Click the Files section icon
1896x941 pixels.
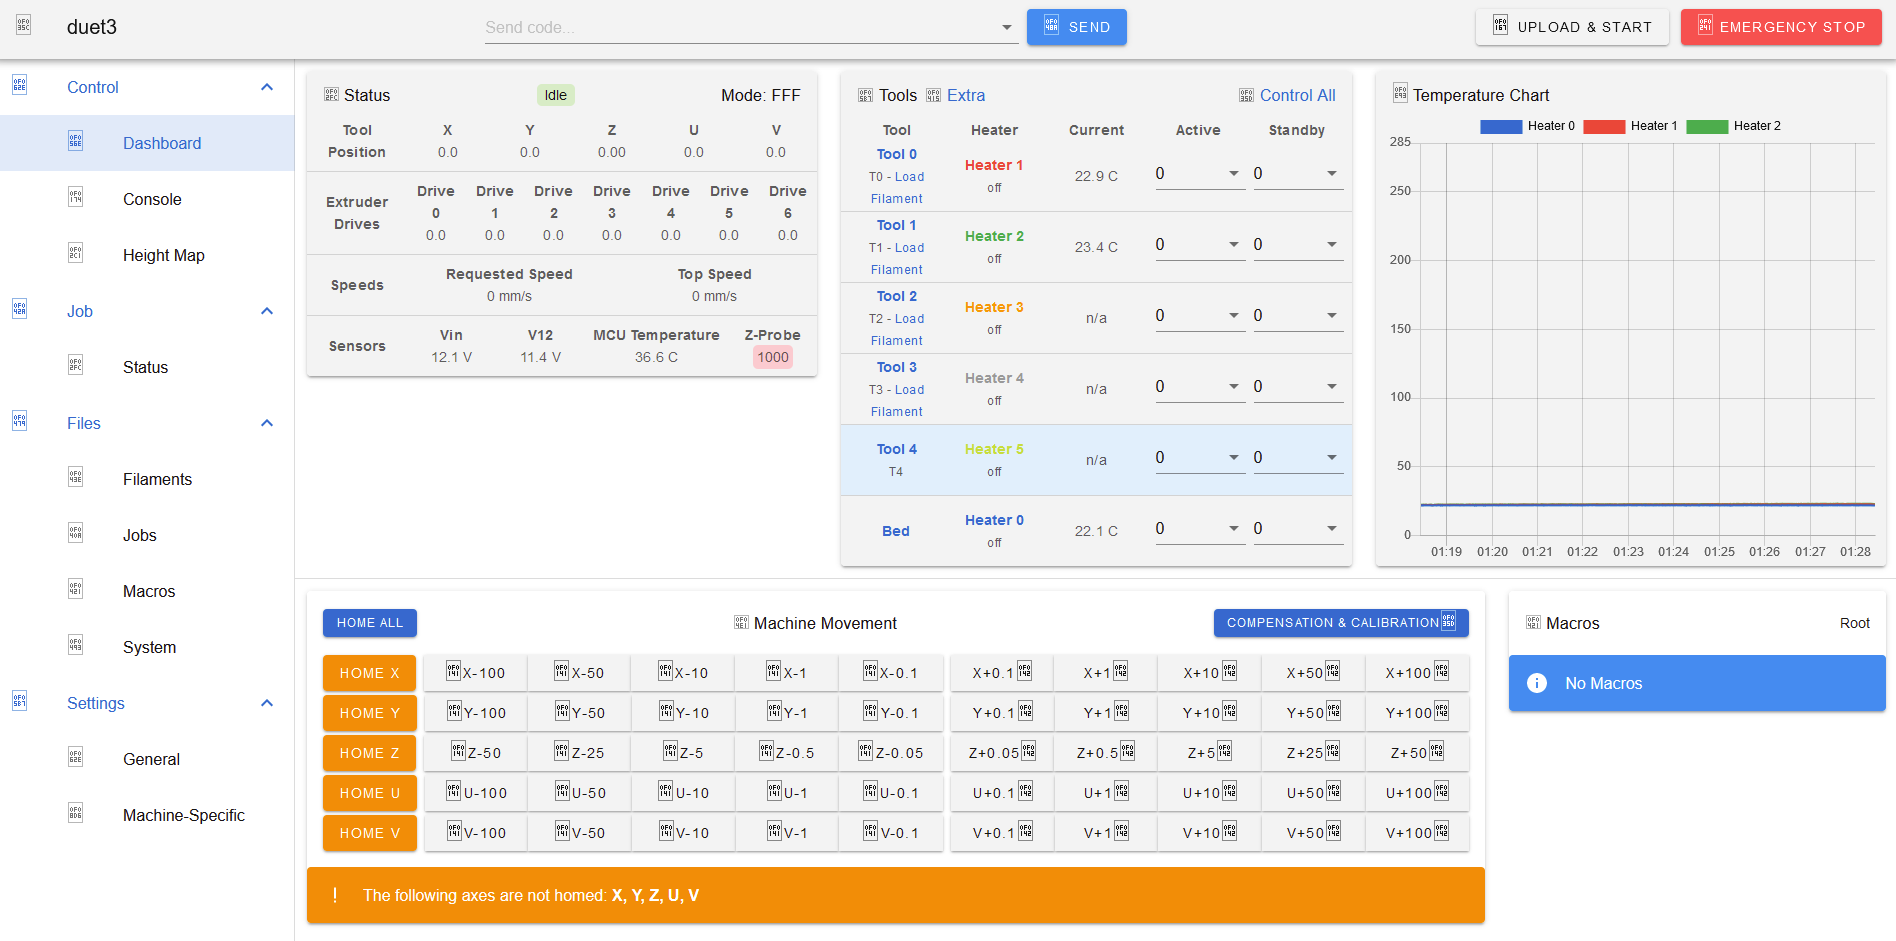19,421
